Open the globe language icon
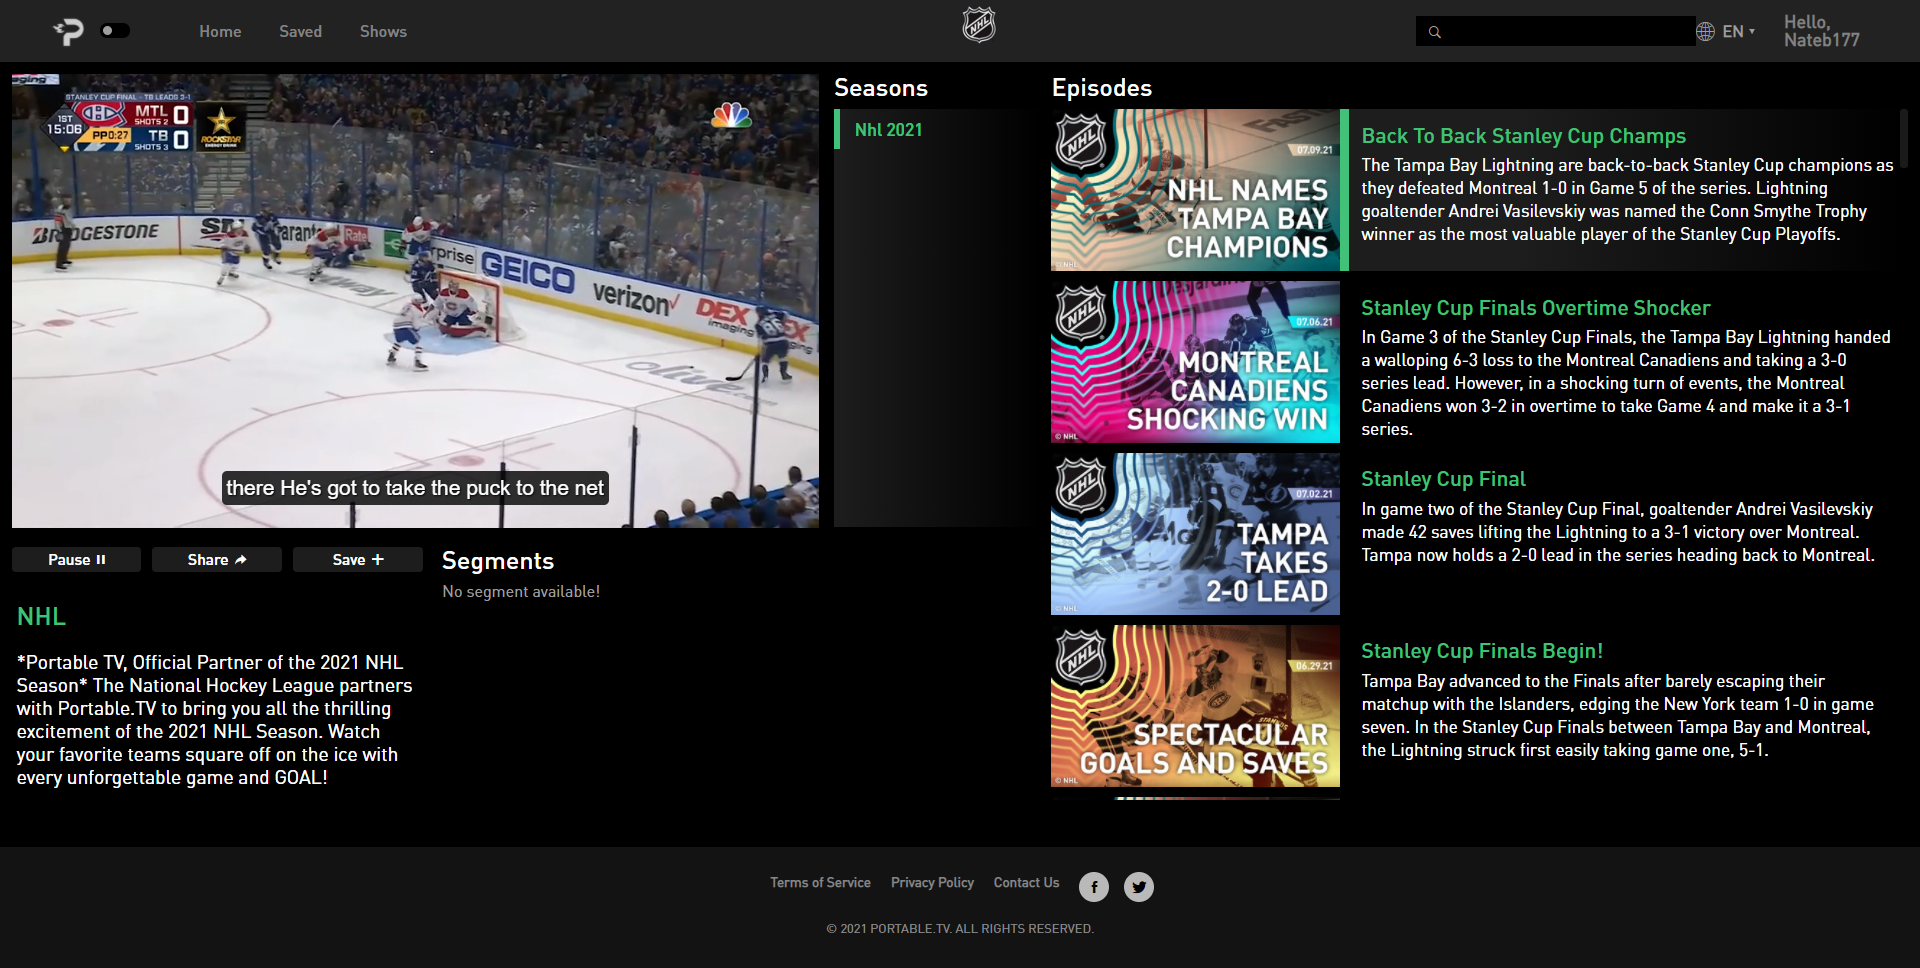Image resolution: width=1920 pixels, height=968 pixels. 1704,31
